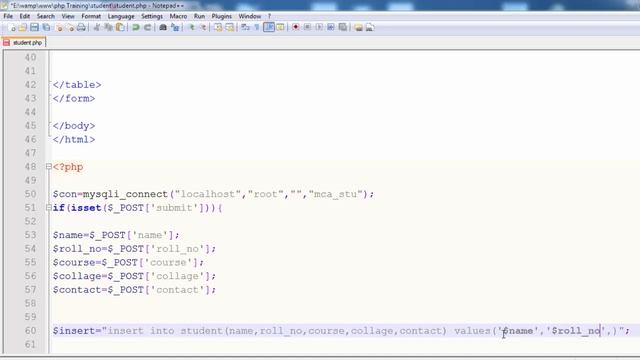The image size is (640, 360).
Task: Click the $contact=$_POST line 57
Action: point(134,290)
